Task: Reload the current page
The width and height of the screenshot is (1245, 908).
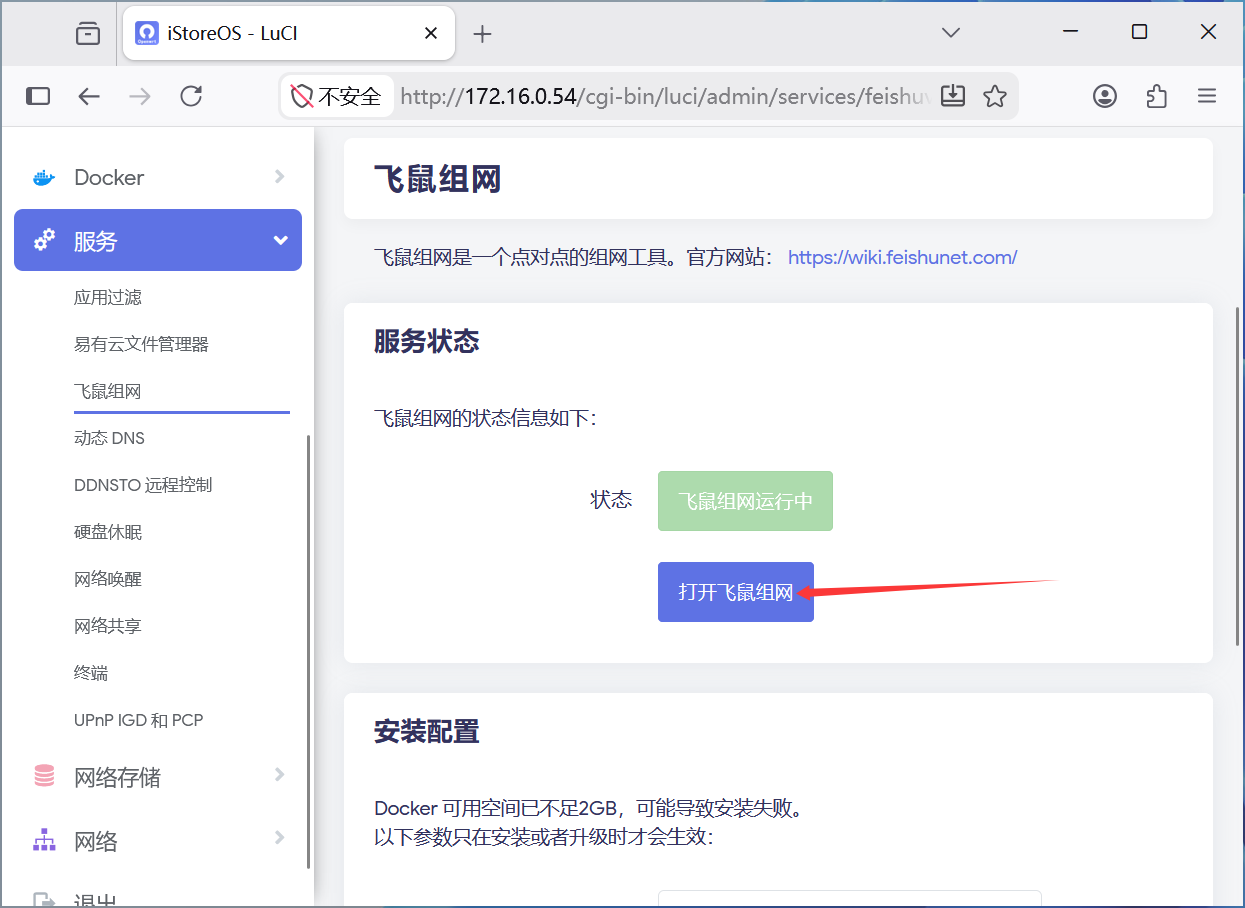Action: coord(191,96)
